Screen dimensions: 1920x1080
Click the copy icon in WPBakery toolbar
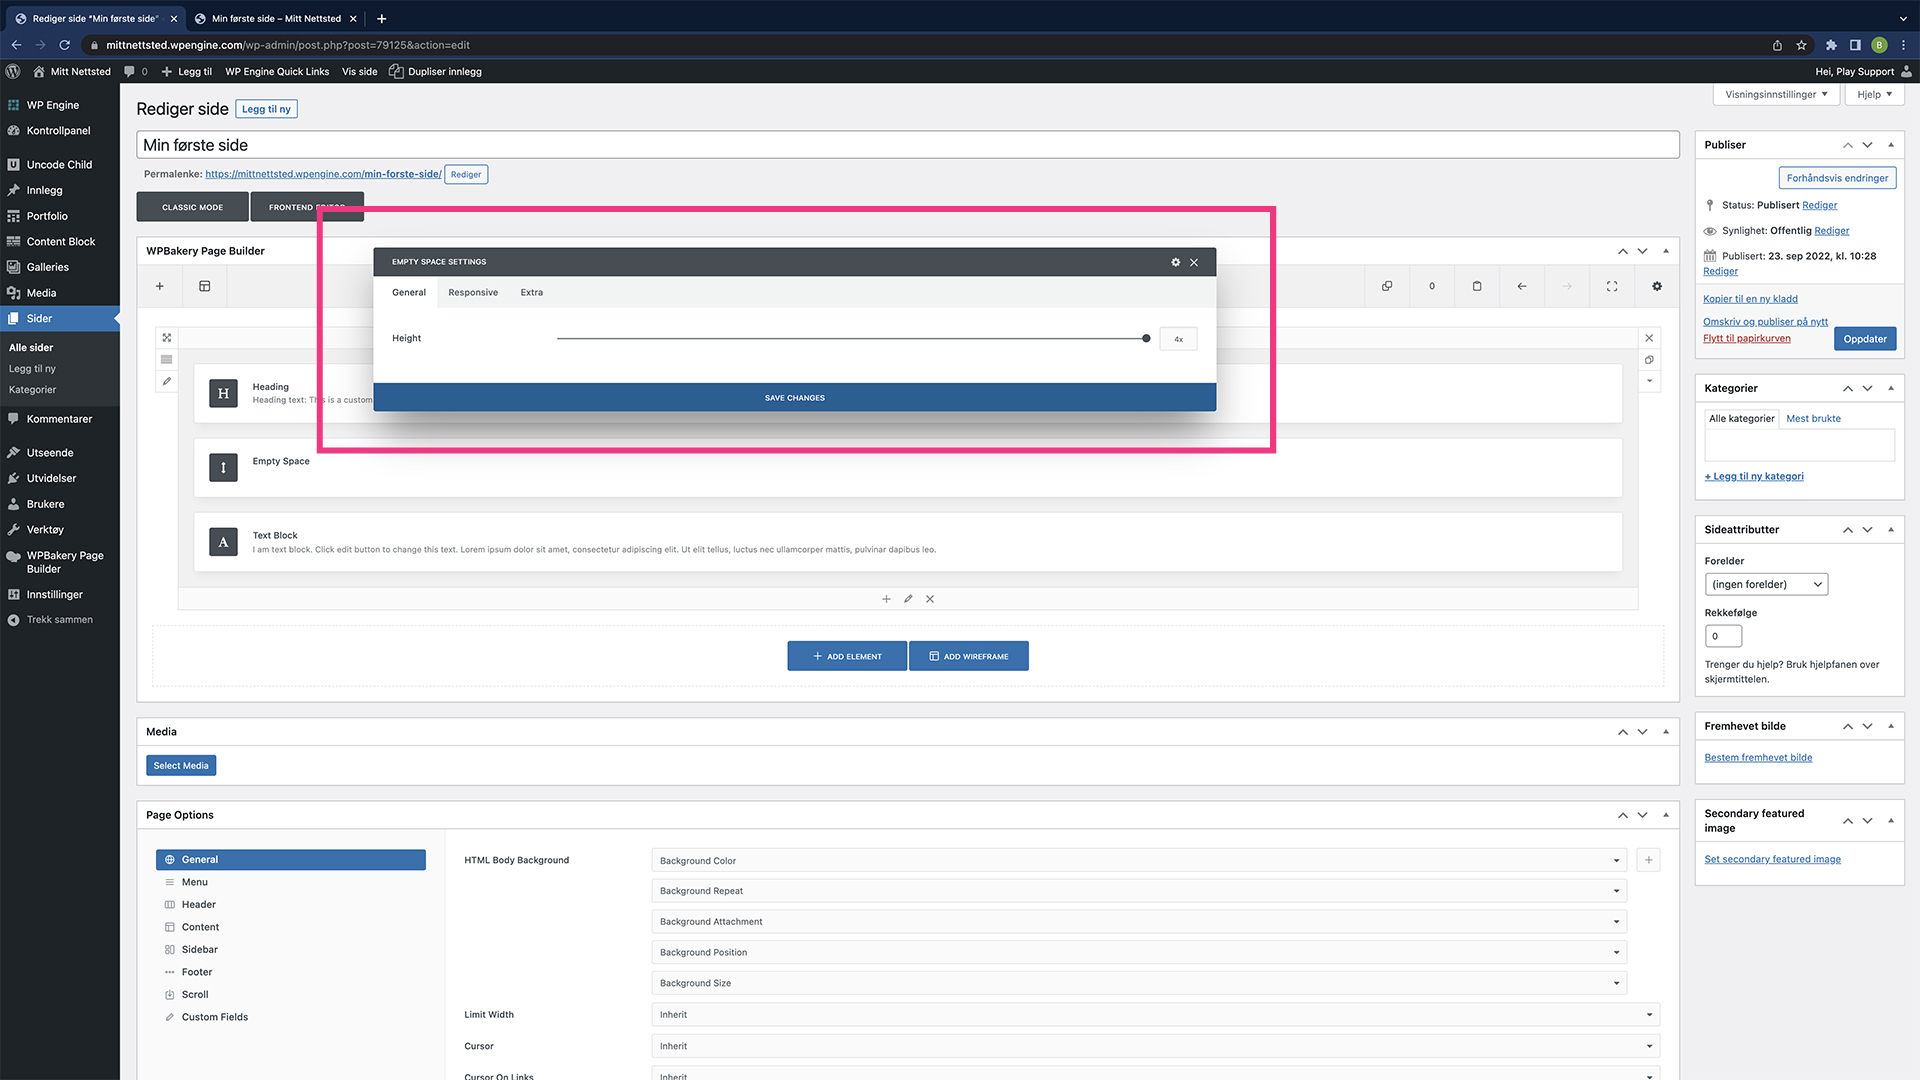[x=1387, y=286]
